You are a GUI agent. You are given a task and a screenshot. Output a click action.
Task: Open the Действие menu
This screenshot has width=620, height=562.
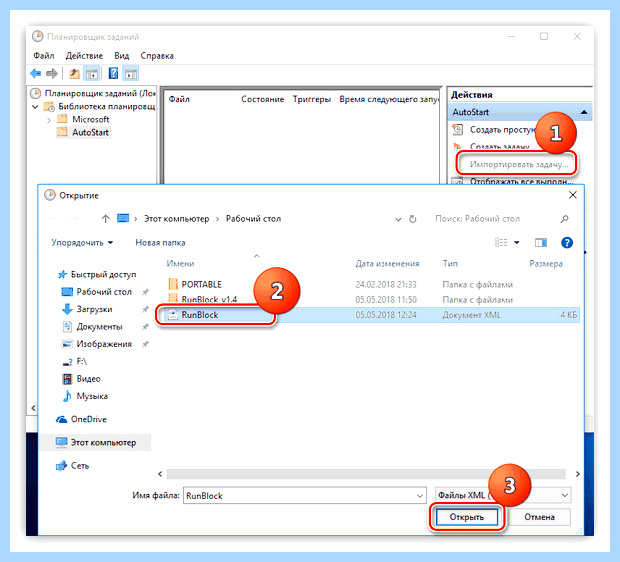point(84,56)
